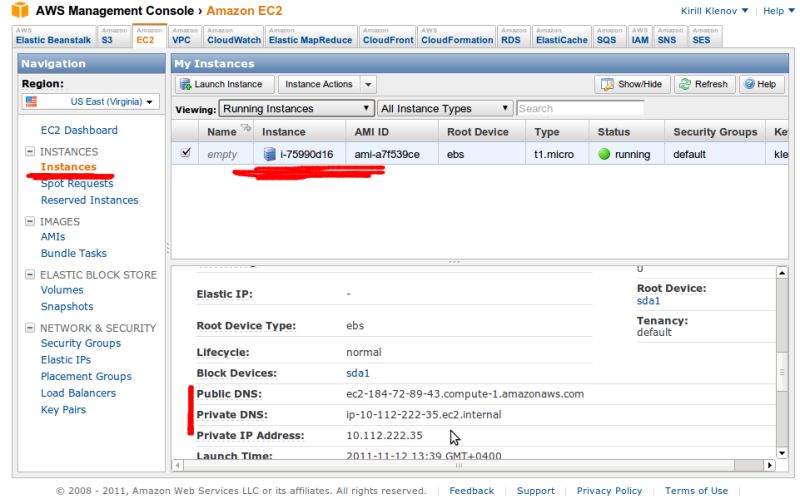
Task: Sort by the Status column header
Action: 627,132
